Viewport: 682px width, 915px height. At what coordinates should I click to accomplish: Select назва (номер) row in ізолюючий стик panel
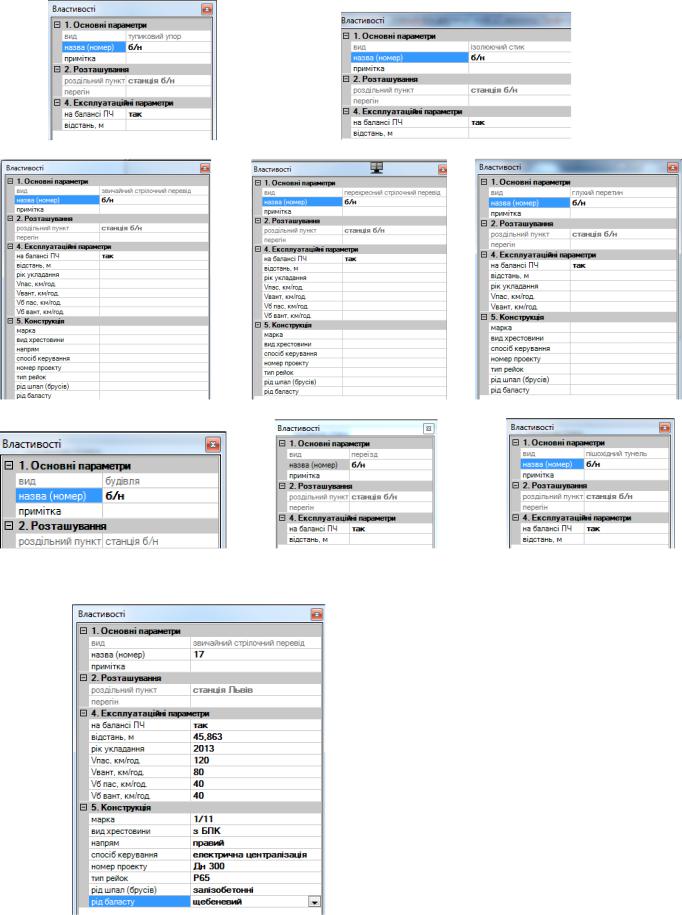click(x=461, y=58)
